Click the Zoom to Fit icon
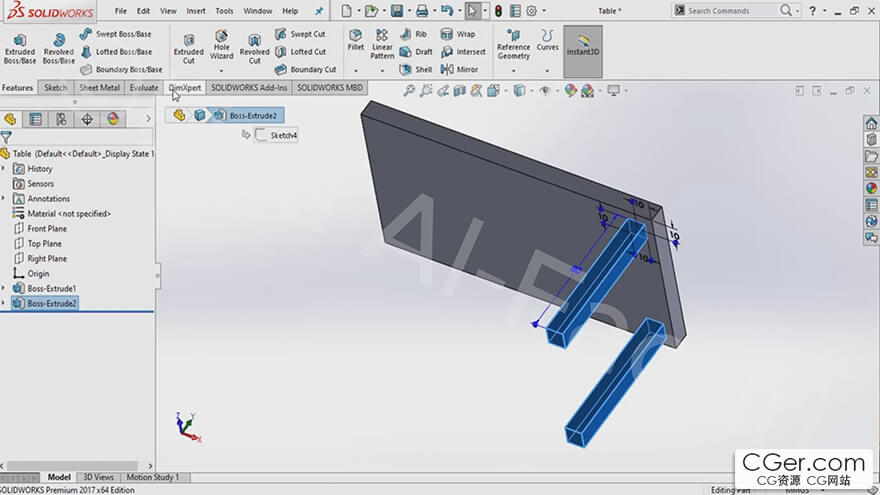Image resolution: width=880 pixels, height=495 pixels. click(409, 90)
